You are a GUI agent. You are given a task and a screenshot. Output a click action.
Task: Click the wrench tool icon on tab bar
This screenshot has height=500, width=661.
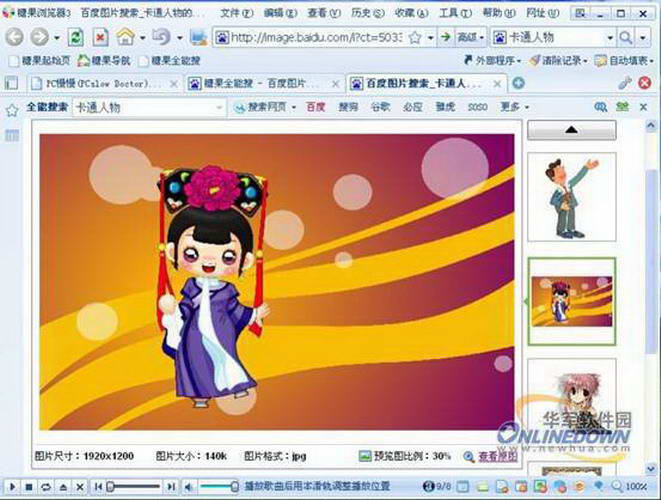[624, 83]
